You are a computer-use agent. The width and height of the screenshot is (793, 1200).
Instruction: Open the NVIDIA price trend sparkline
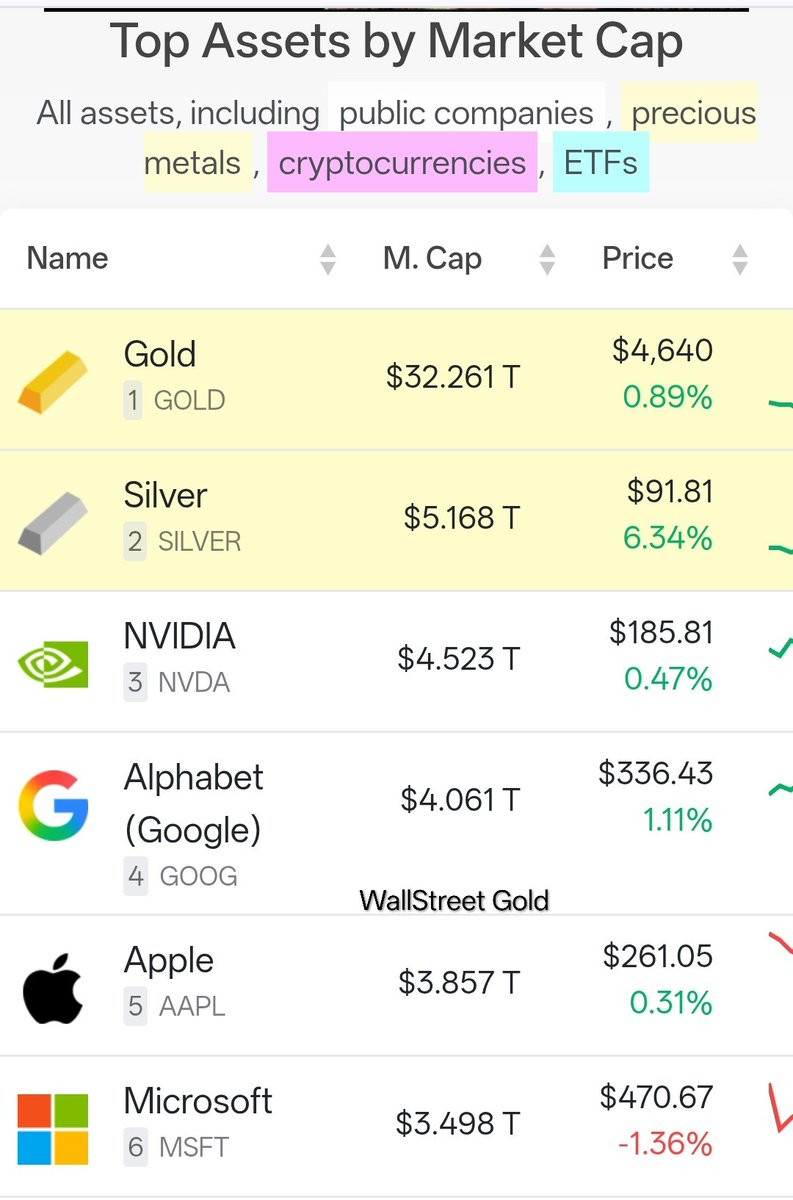click(779, 649)
